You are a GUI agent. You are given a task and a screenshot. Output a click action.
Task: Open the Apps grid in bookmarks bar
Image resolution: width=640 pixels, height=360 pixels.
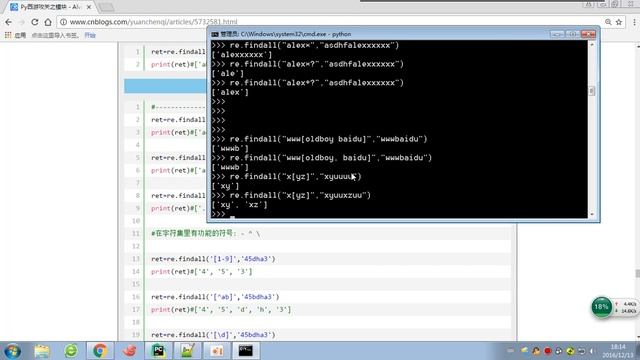tap(8, 35)
